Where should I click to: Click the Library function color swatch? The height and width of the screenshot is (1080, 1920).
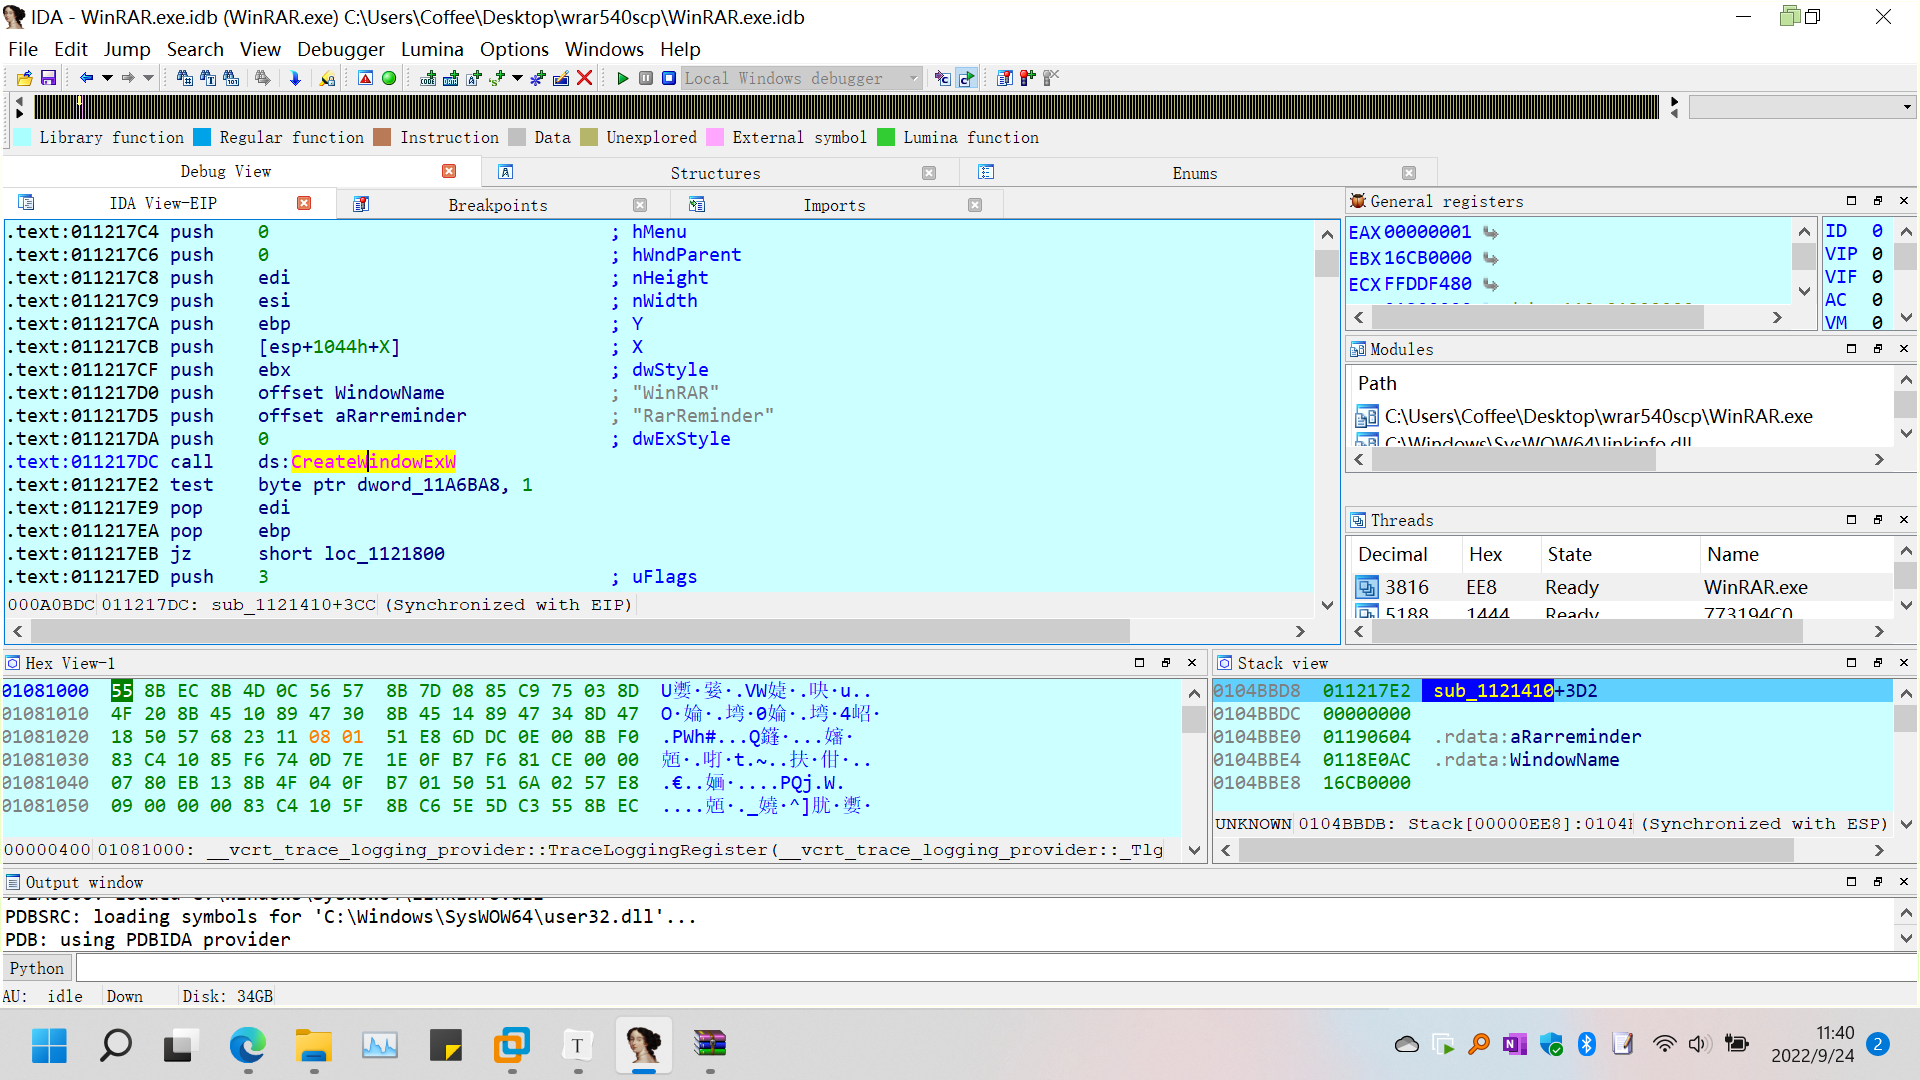[x=22, y=137]
